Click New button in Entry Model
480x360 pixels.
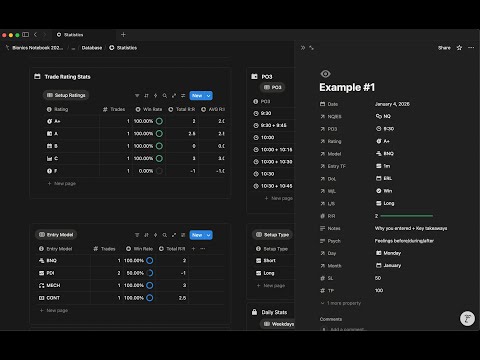(197, 235)
